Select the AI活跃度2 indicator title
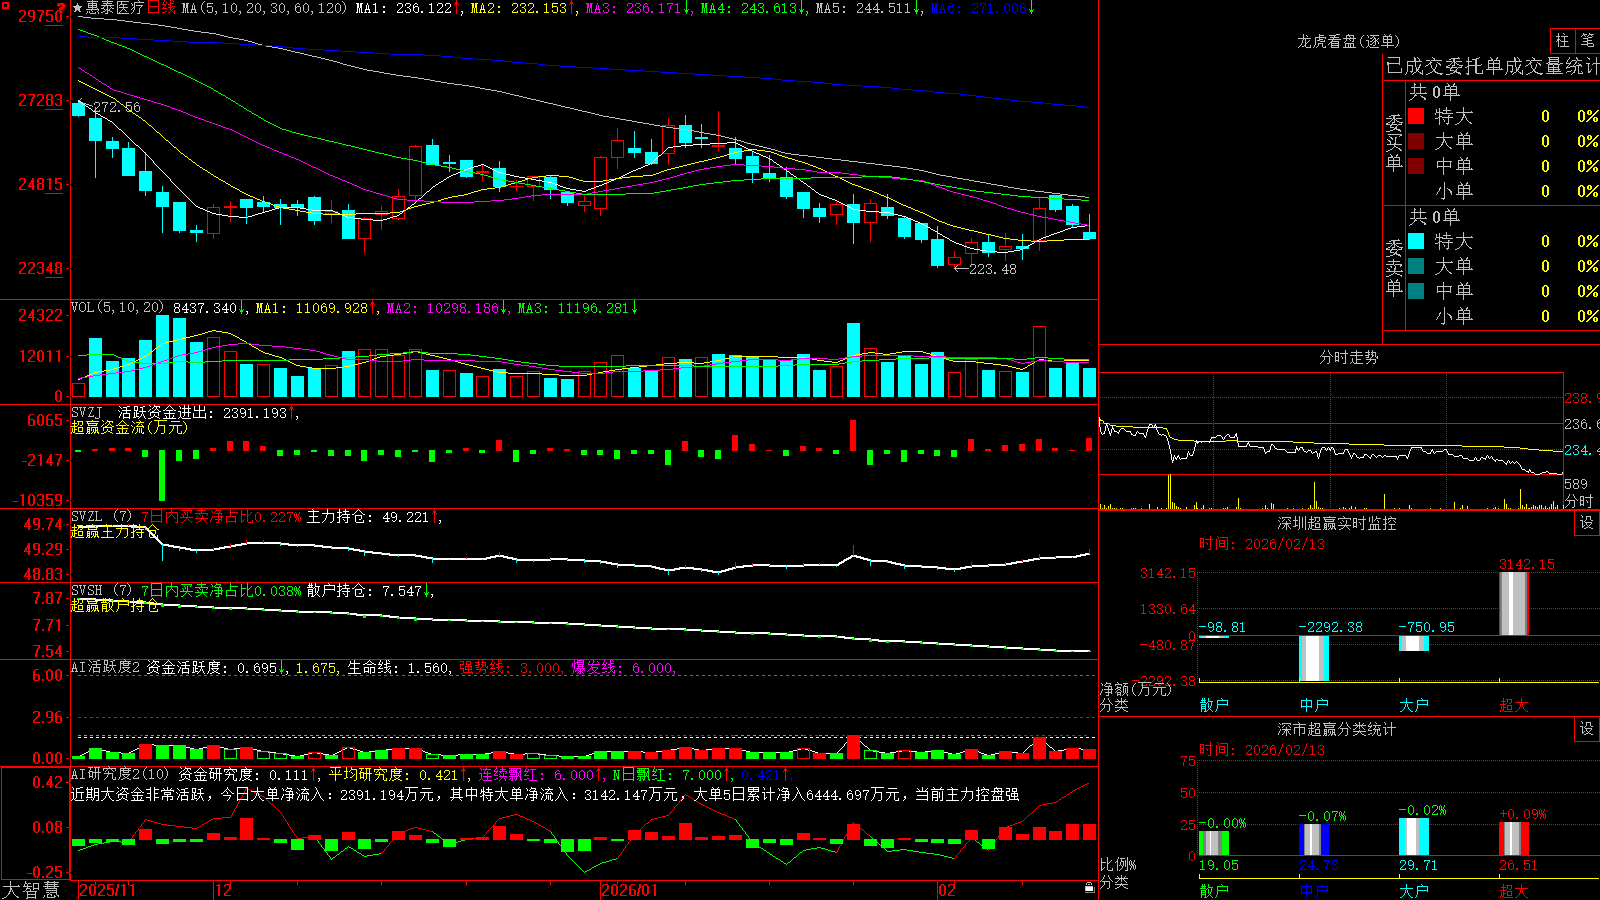 tap(106, 667)
